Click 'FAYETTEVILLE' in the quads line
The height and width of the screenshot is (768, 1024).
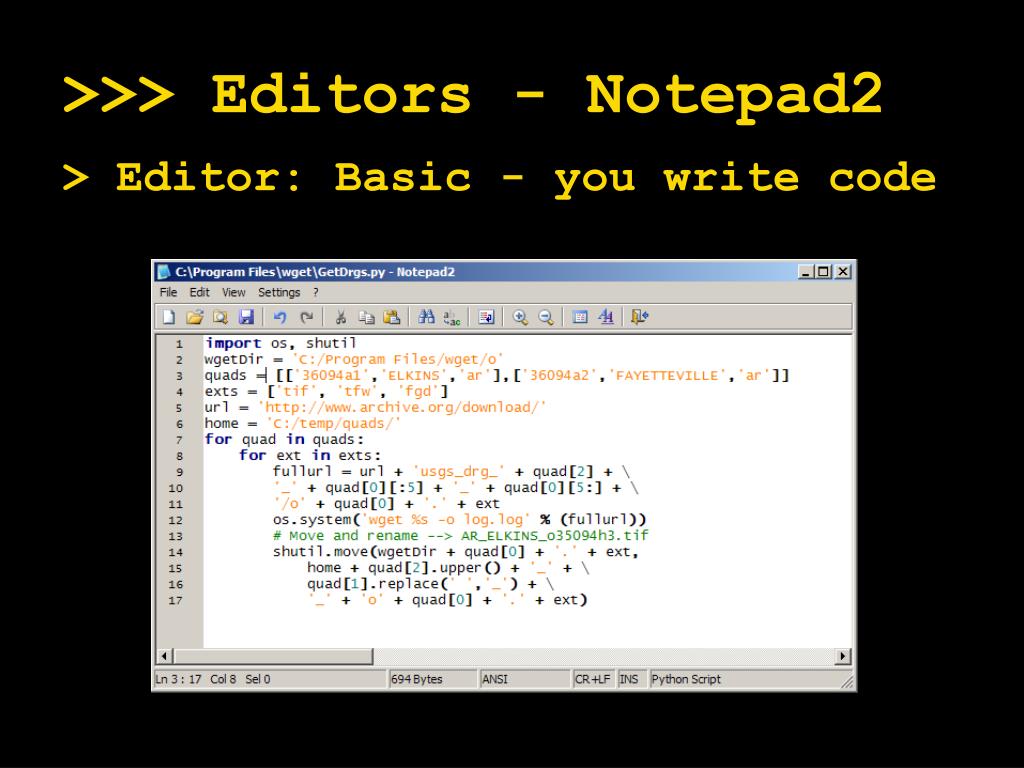click(667, 376)
